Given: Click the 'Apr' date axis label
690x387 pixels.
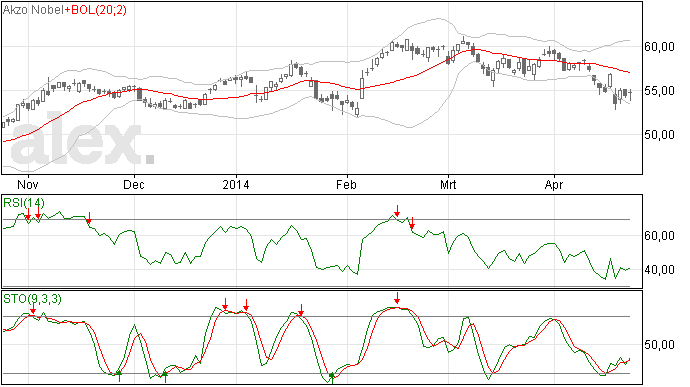Looking at the screenshot, I should tap(554, 185).
